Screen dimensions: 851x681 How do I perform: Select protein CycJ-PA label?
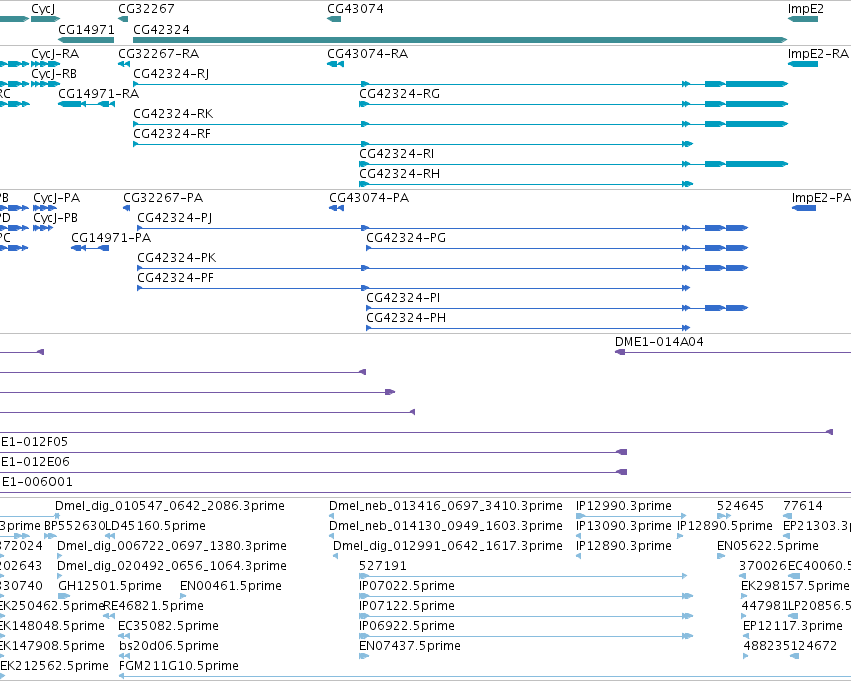tap(56, 198)
